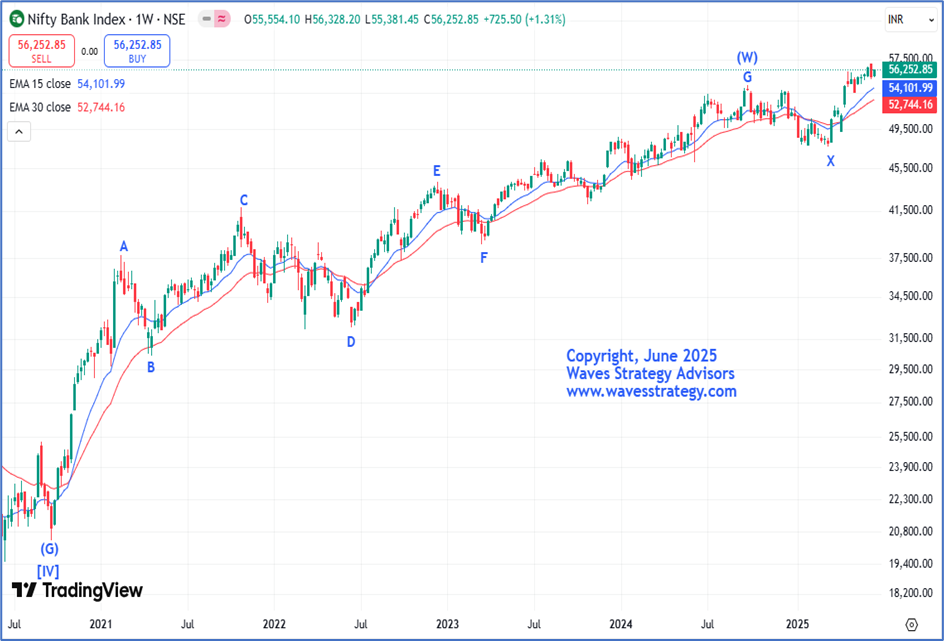
Task: Click the blue 54,101.99 EMA axis label
Action: [x=910, y=88]
